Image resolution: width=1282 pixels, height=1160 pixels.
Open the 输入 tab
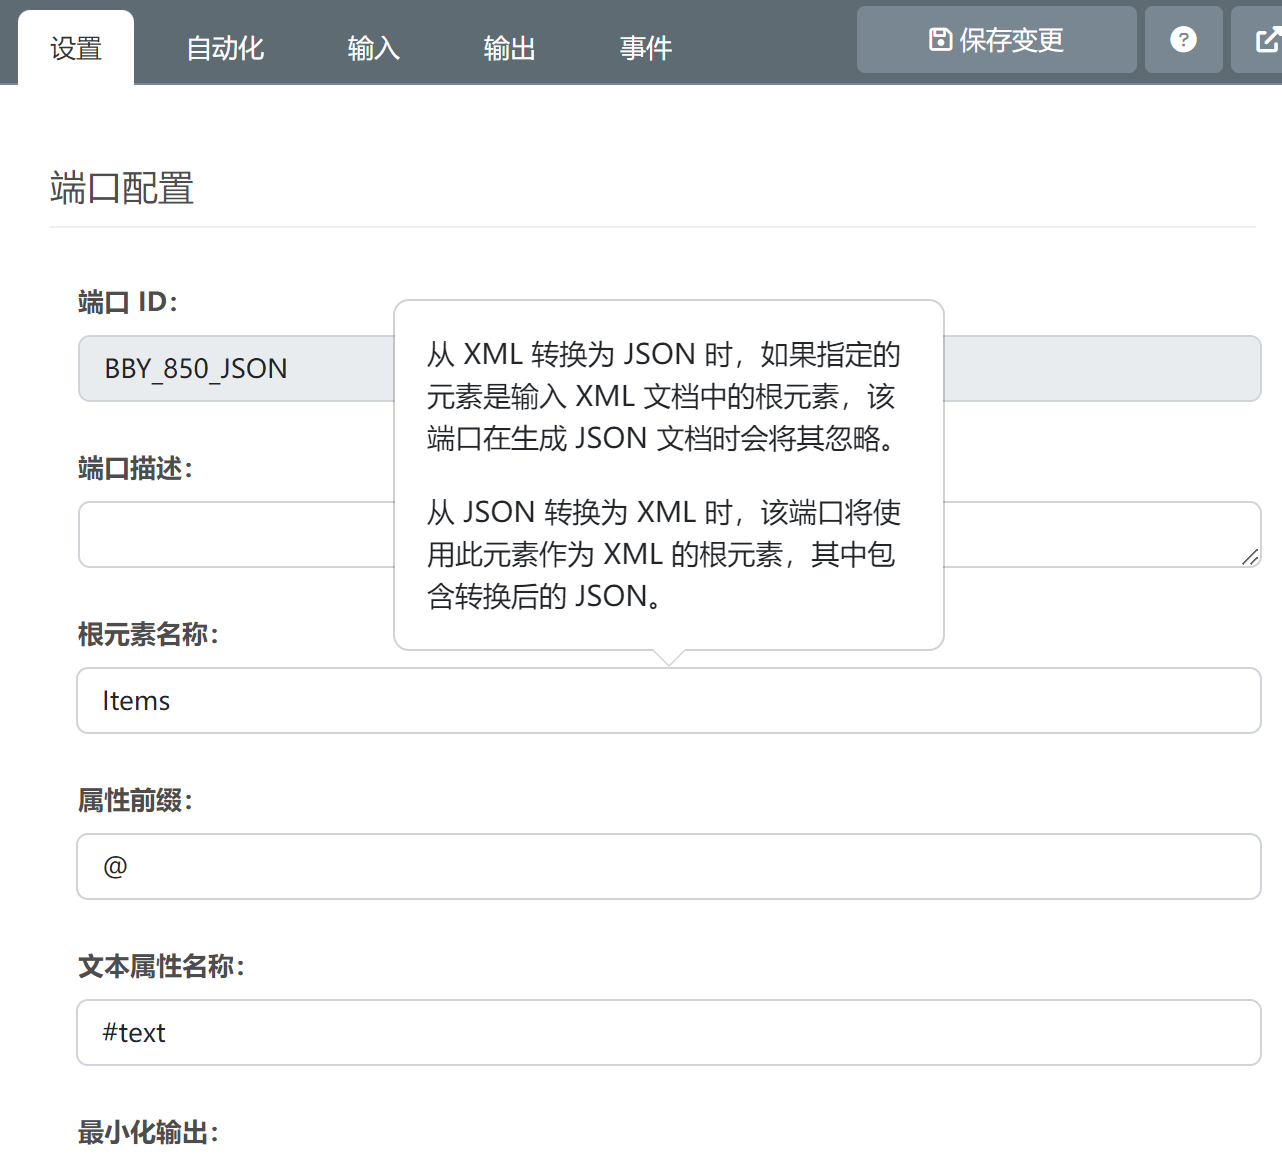pos(373,48)
